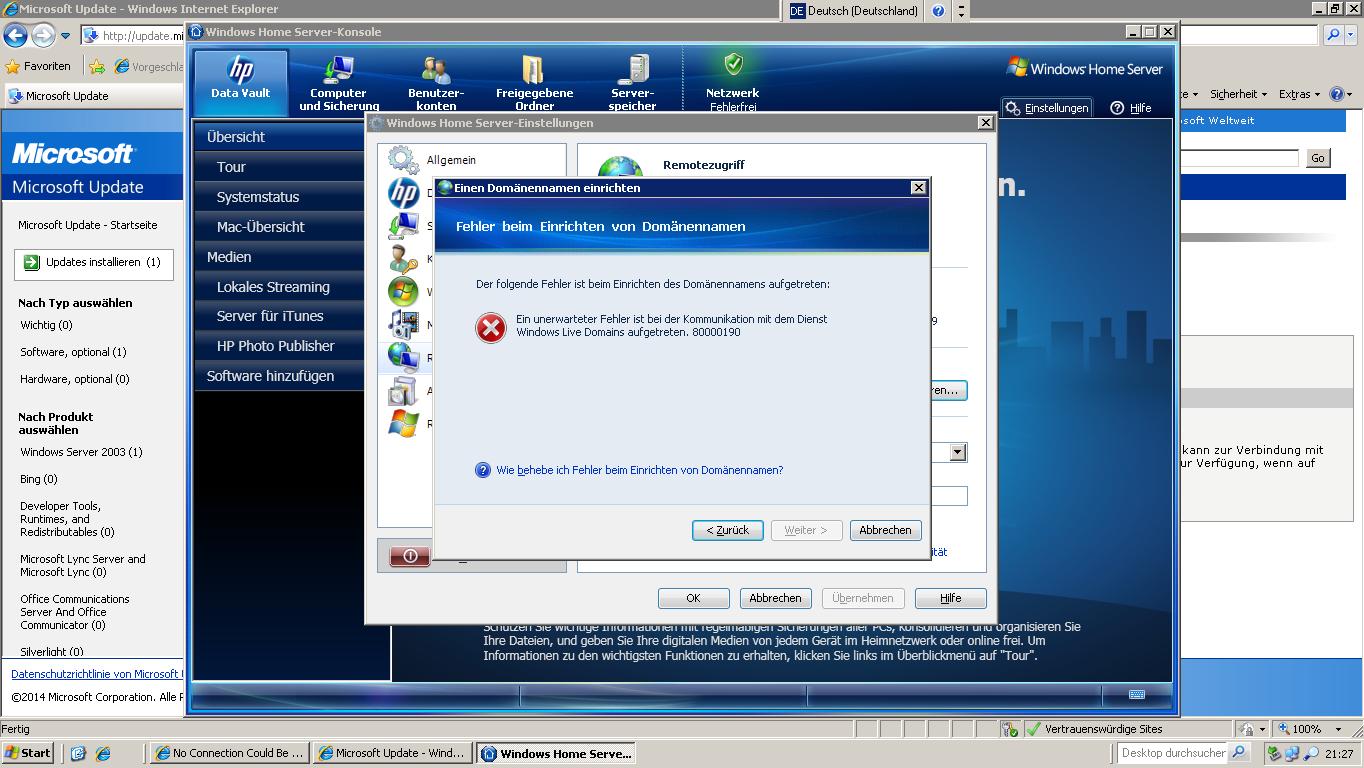Viewport: 1364px width, 768px height.
Task: Open Datenschutzrichtlinie von Microsoft link
Action: tap(96, 674)
